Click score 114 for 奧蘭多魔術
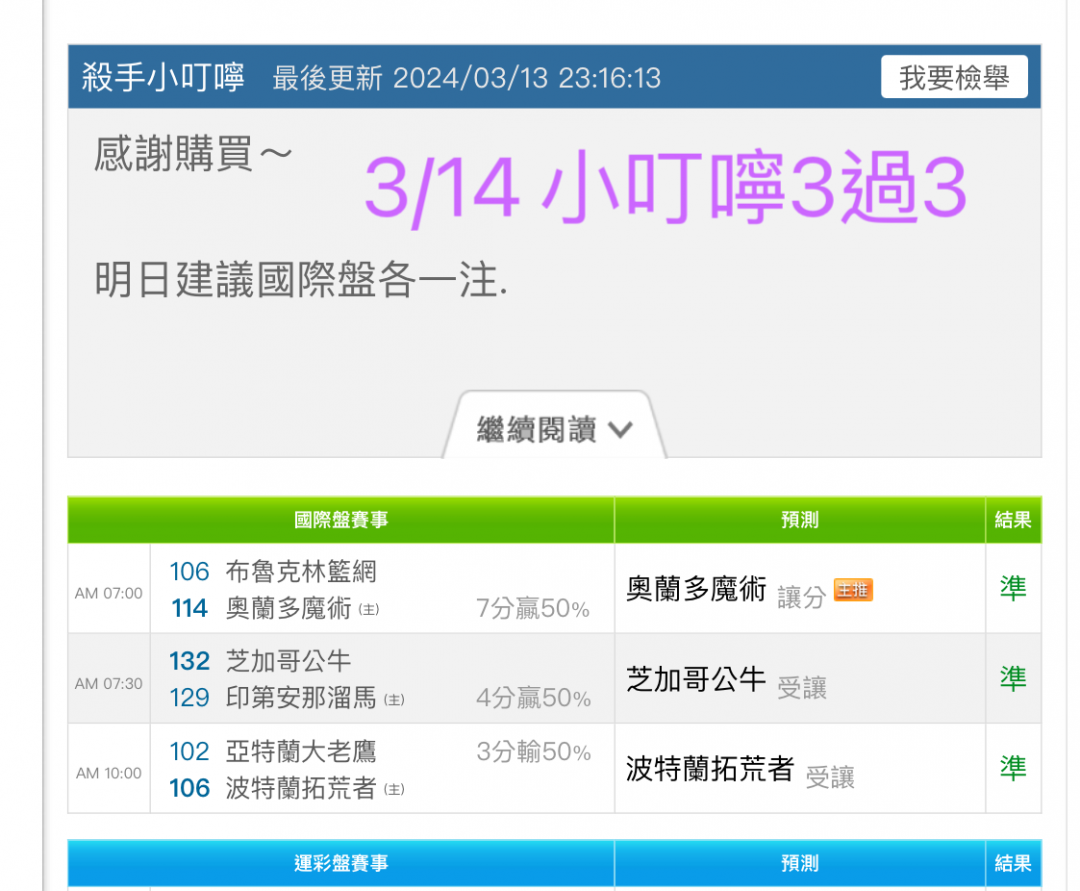Viewport: 1080px width, 891px height. click(189, 609)
